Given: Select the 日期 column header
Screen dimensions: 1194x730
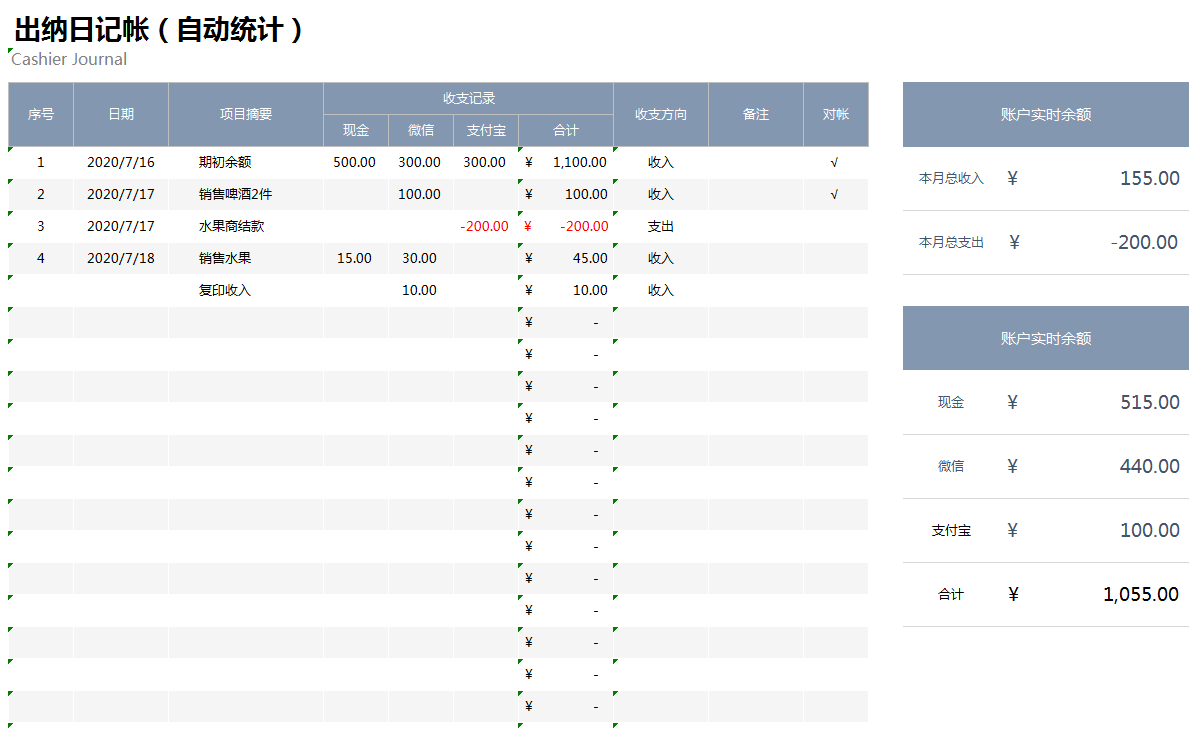Looking at the screenshot, I should [121, 114].
